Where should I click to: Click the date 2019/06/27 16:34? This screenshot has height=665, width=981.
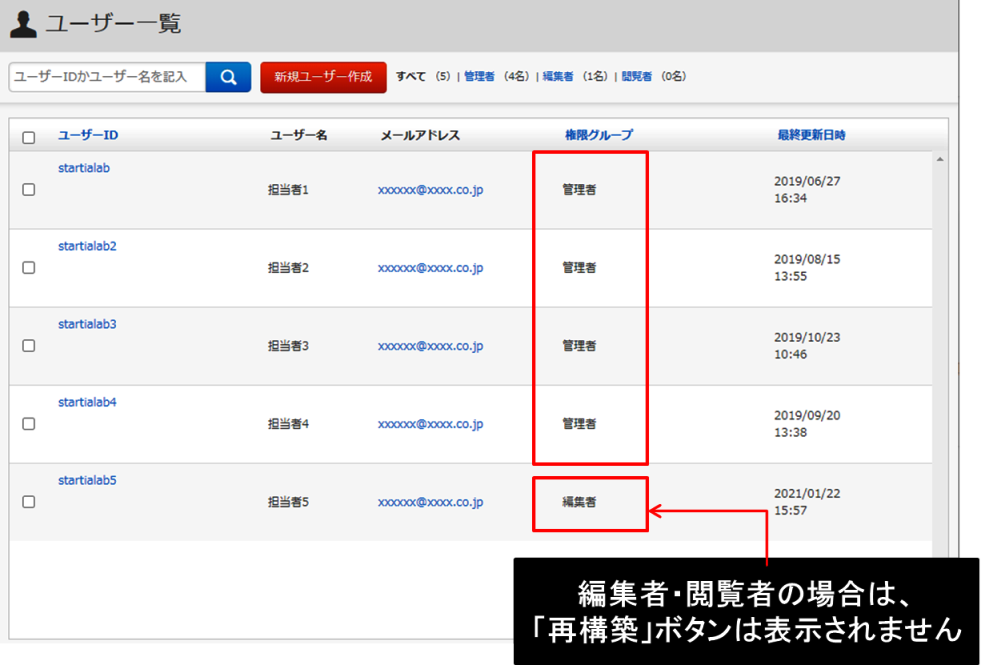[807, 190]
